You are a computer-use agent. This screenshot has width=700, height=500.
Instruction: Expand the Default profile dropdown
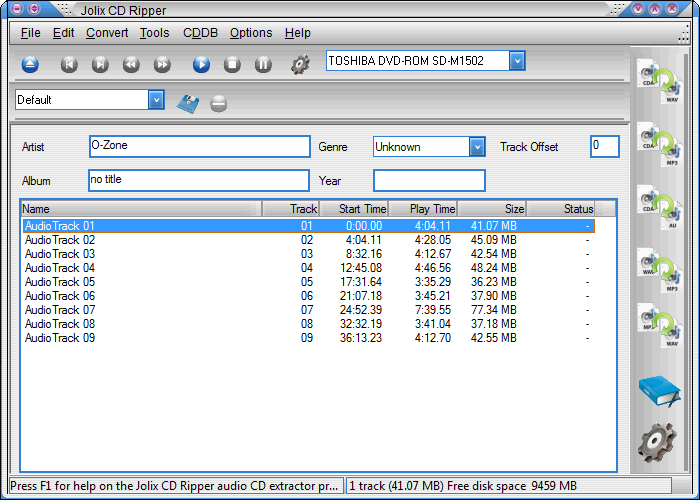(156, 100)
